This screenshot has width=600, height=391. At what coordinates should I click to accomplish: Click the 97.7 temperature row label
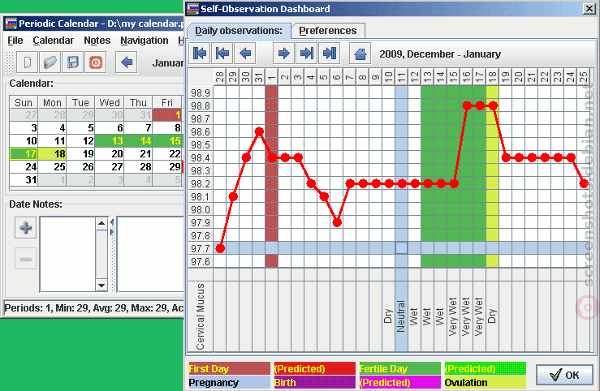click(201, 248)
